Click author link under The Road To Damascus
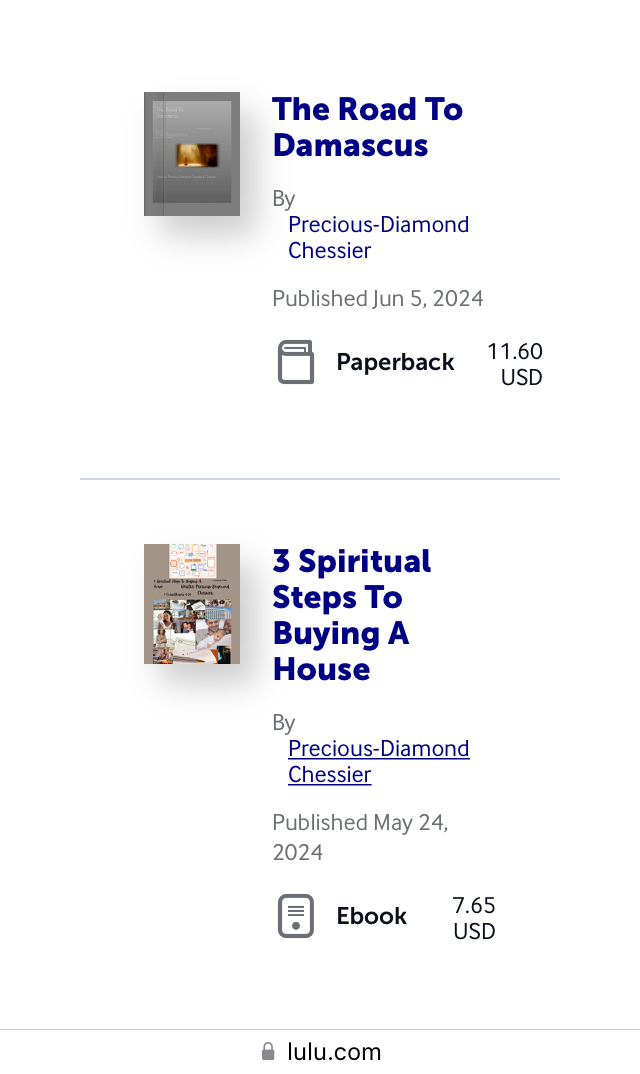 coord(378,237)
